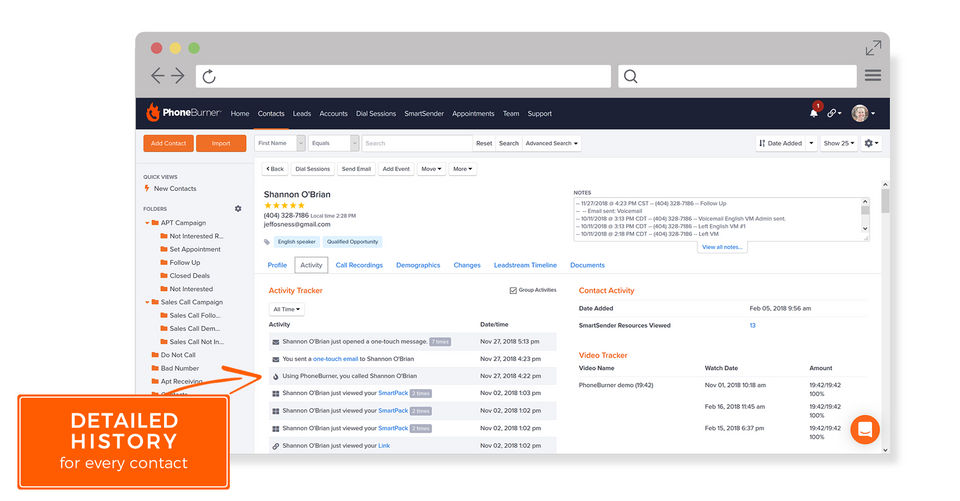Open SmartSender in top navigation

click(424, 114)
